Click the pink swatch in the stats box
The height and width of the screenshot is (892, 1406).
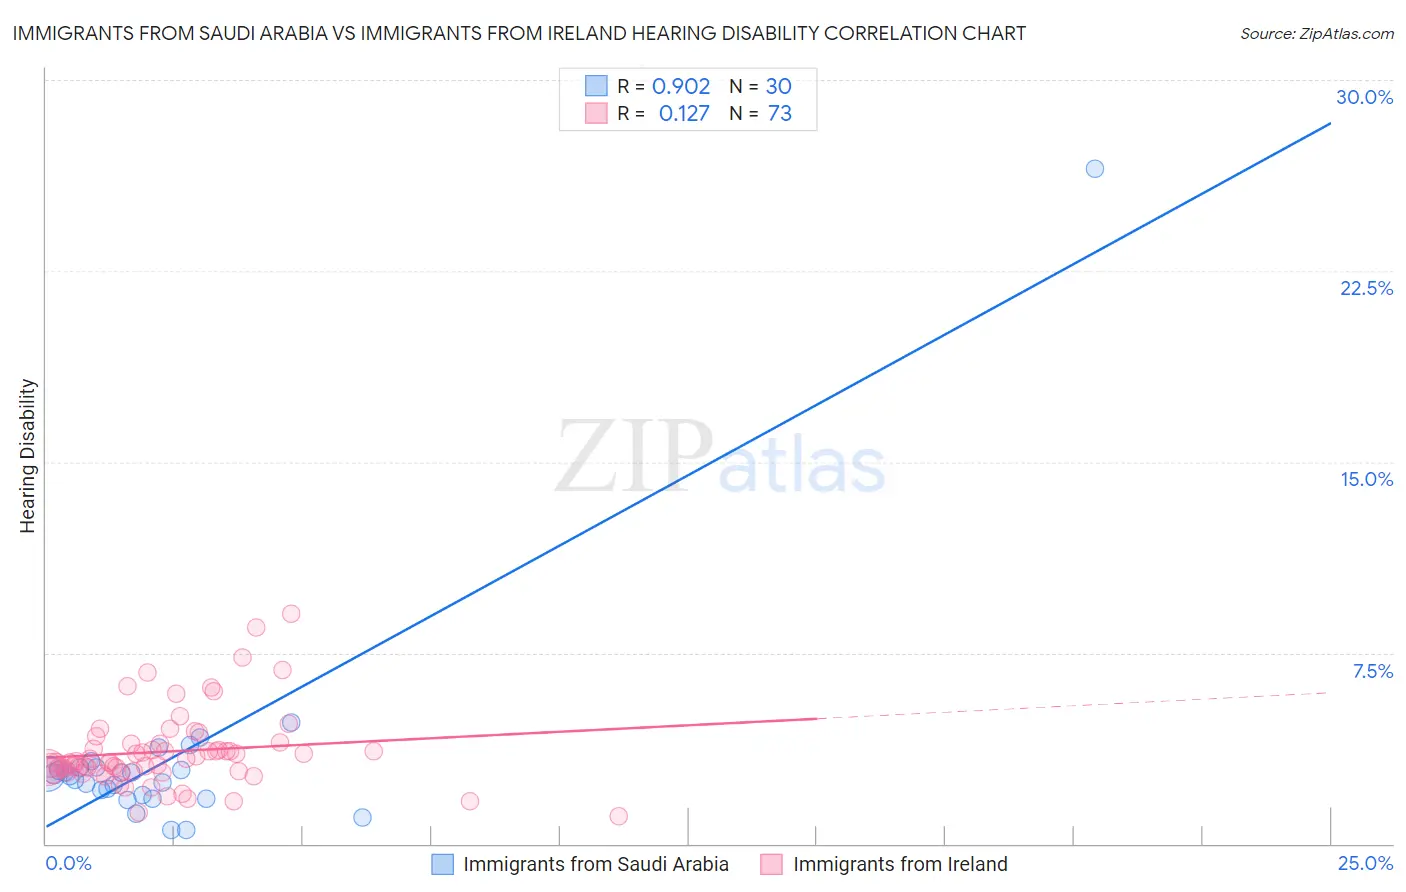(x=596, y=113)
